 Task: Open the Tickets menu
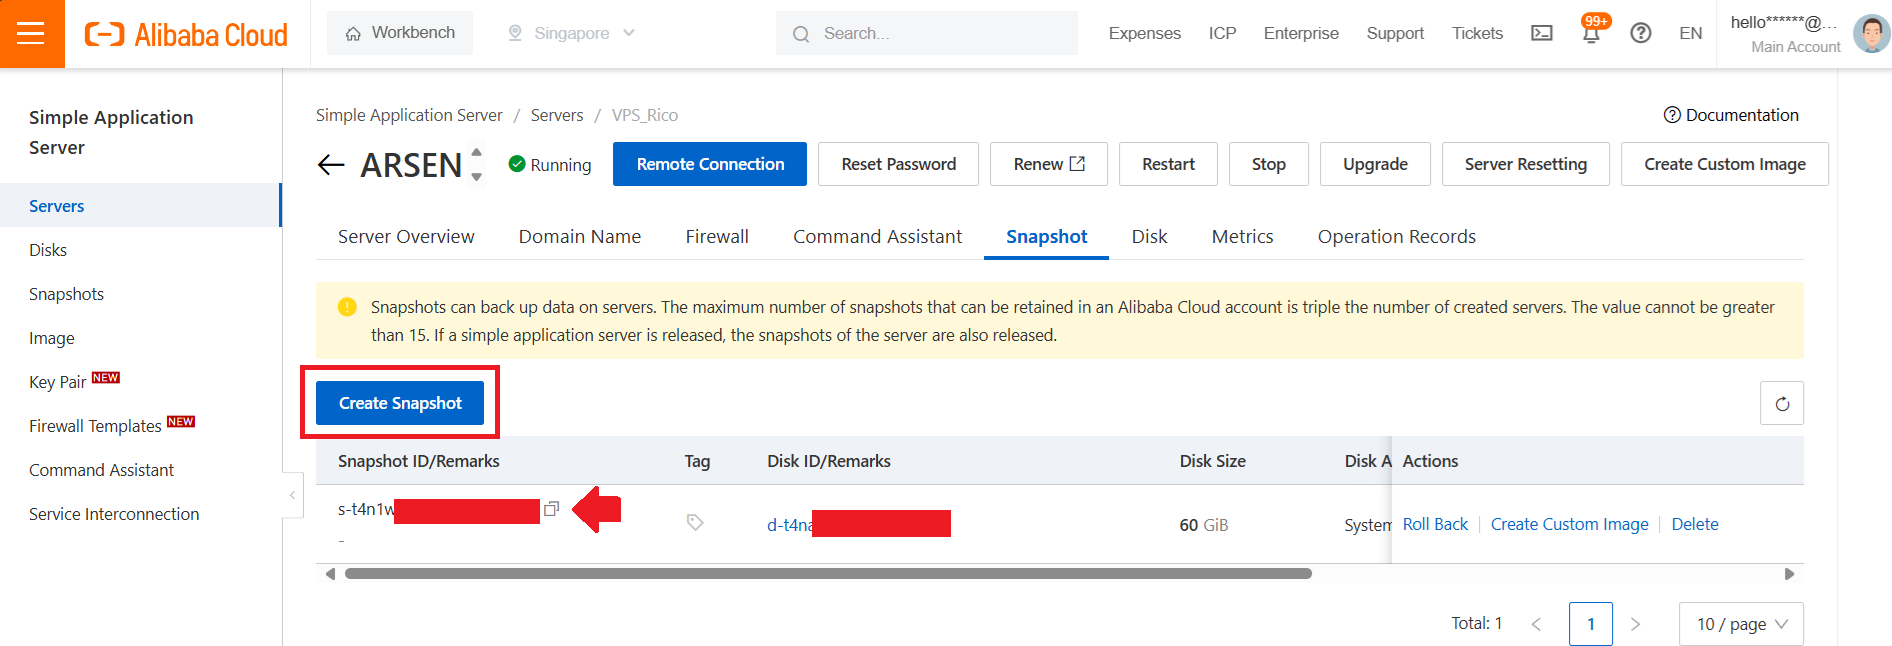(1477, 33)
